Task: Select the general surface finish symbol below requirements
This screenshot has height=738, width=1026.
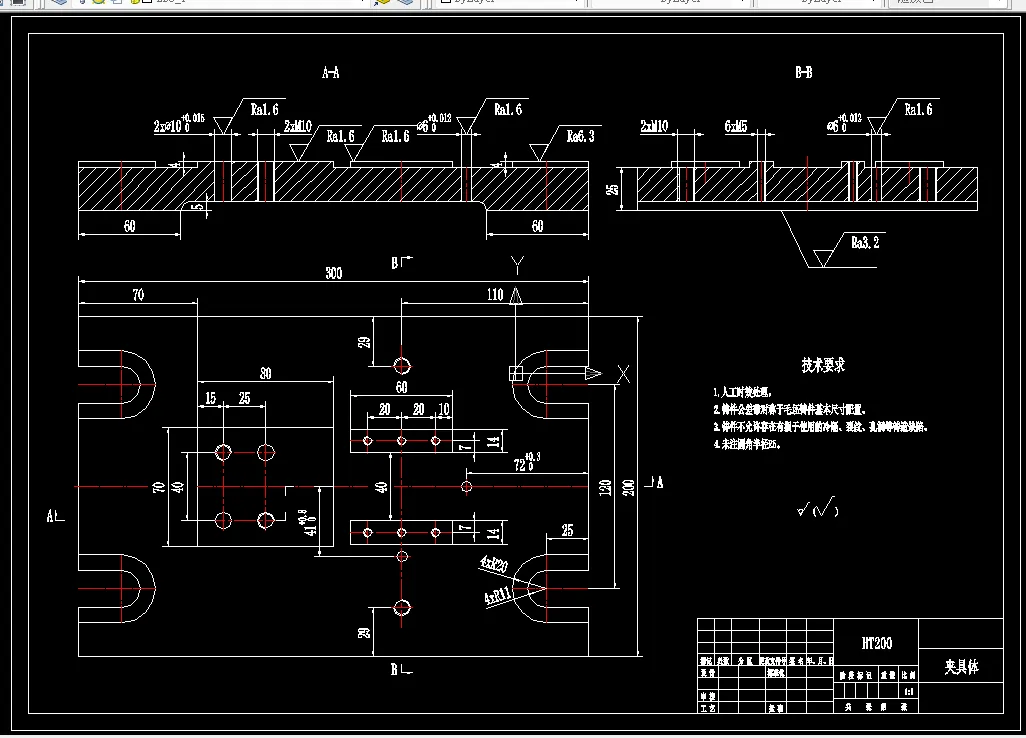Action: pos(817,508)
